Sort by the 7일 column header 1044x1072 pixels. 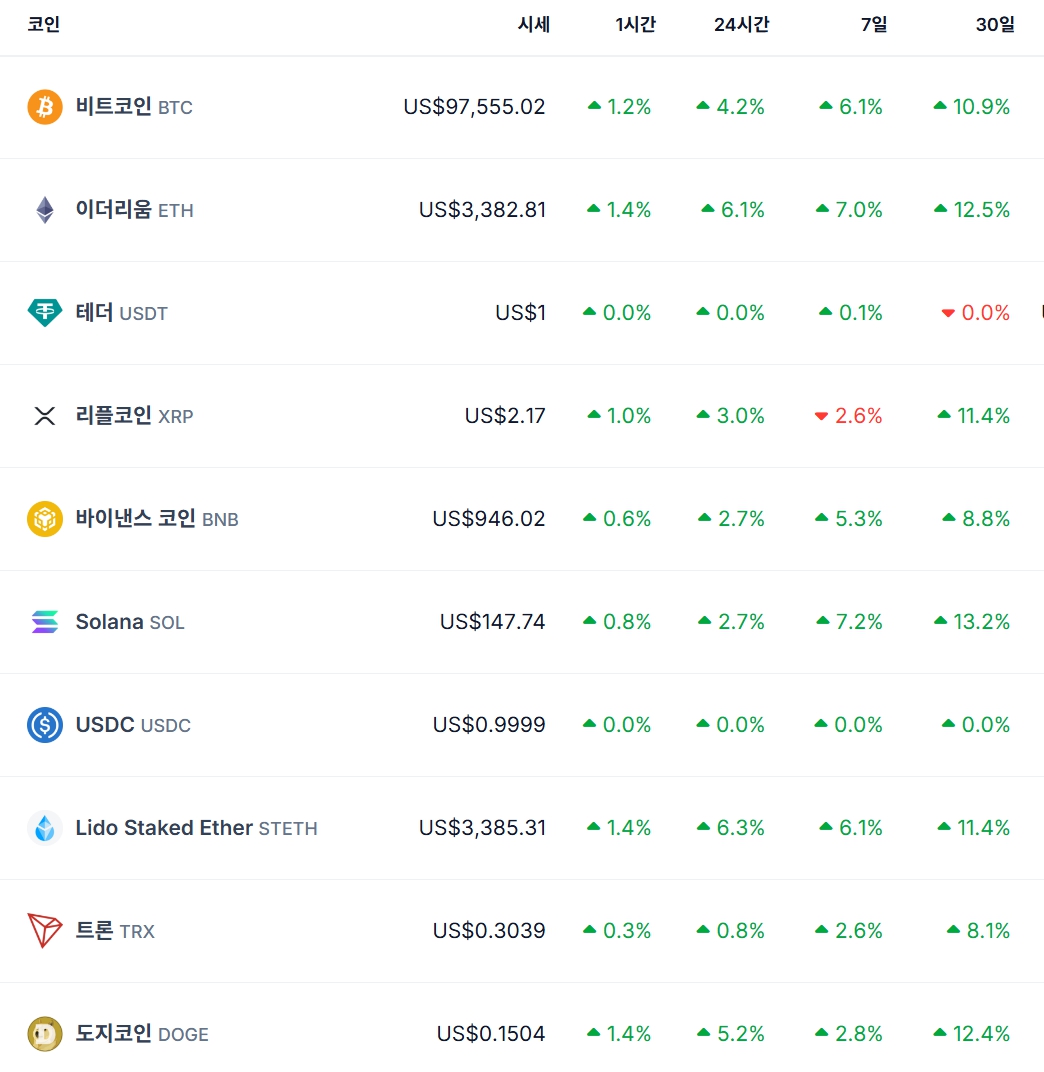tap(873, 25)
